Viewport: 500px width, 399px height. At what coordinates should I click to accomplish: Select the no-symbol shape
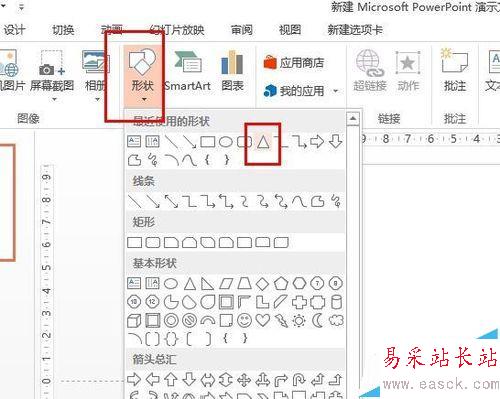coord(189,321)
